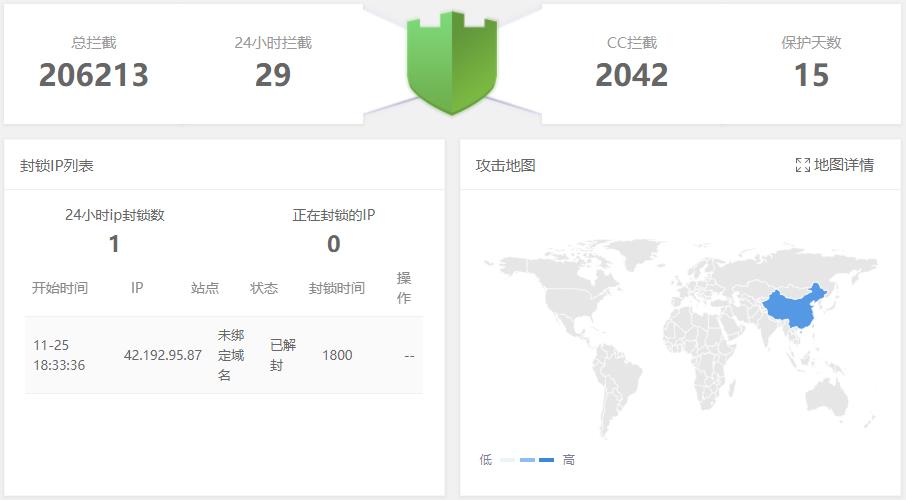Click the 低 legend label
The width and height of the screenshot is (906, 500).
486,460
